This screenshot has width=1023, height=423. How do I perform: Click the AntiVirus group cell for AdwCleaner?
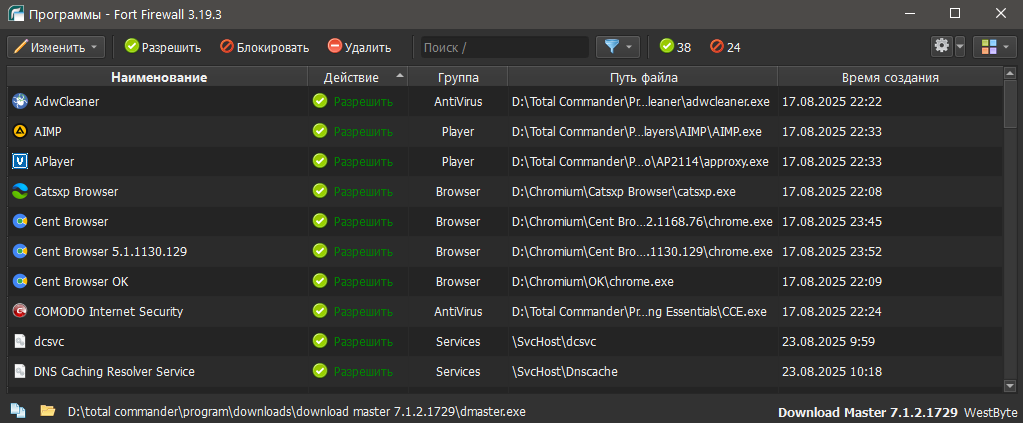pos(458,101)
